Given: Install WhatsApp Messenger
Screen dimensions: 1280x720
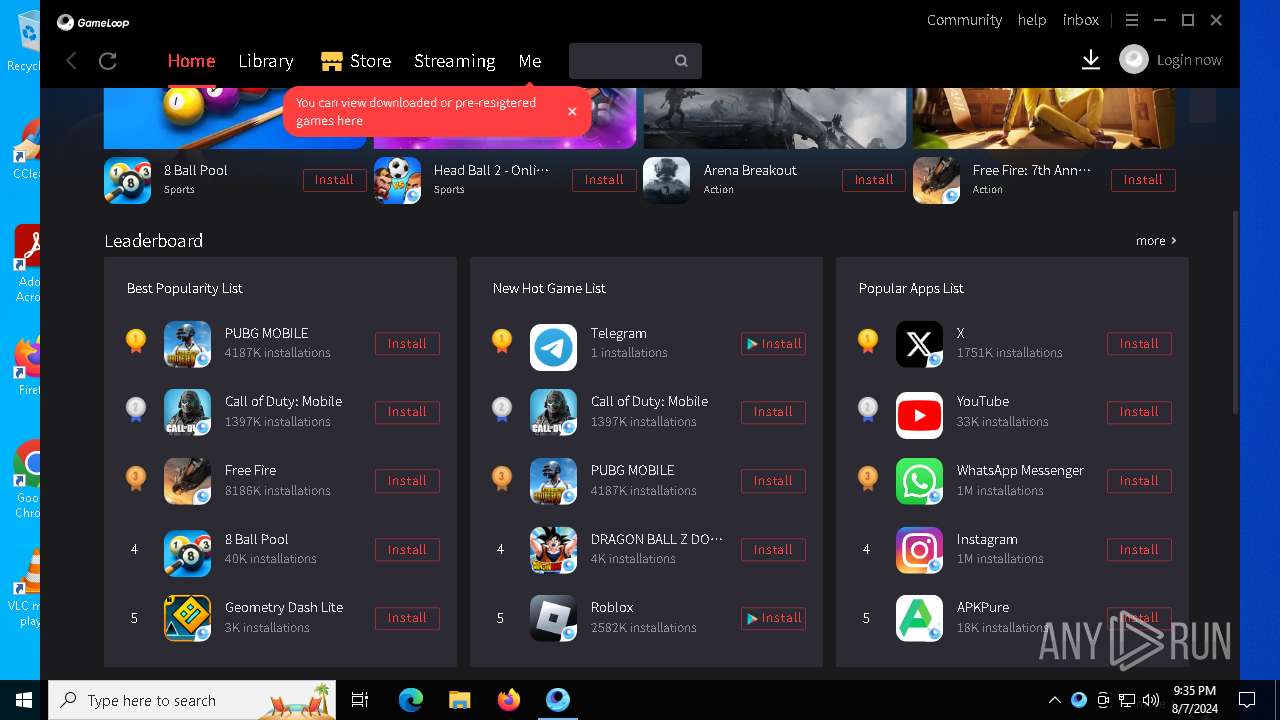Looking at the screenshot, I should [1139, 481].
